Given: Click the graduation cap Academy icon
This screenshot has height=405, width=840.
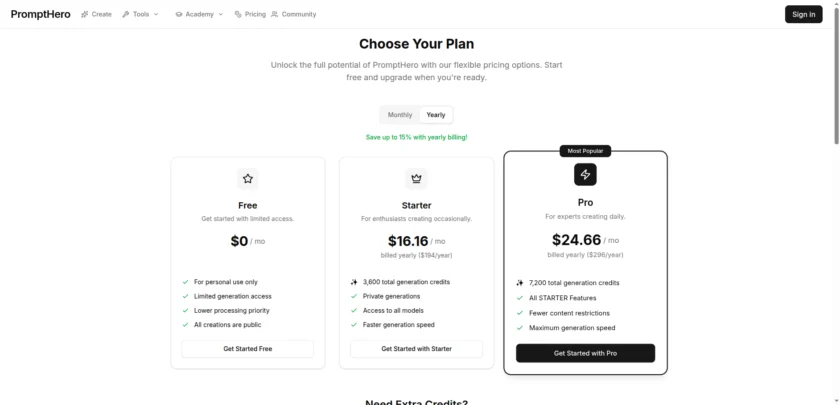Looking at the screenshot, I should (178, 14).
